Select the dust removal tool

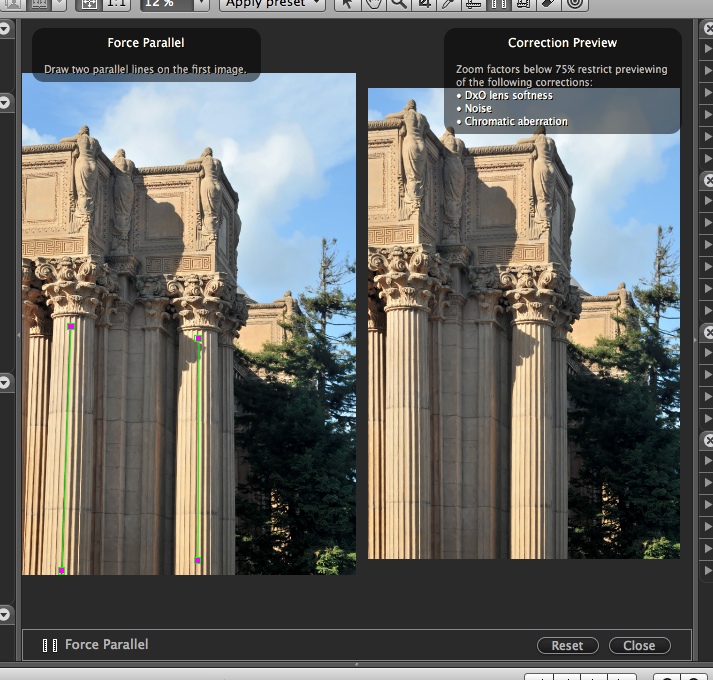(549, 3)
